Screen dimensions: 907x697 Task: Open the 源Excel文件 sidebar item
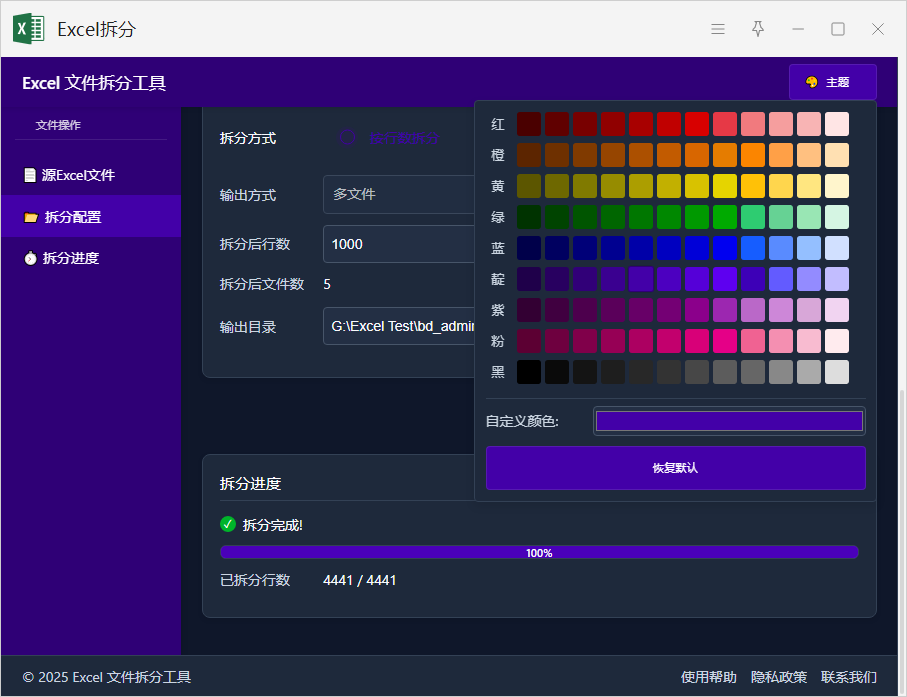pos(91,175)
